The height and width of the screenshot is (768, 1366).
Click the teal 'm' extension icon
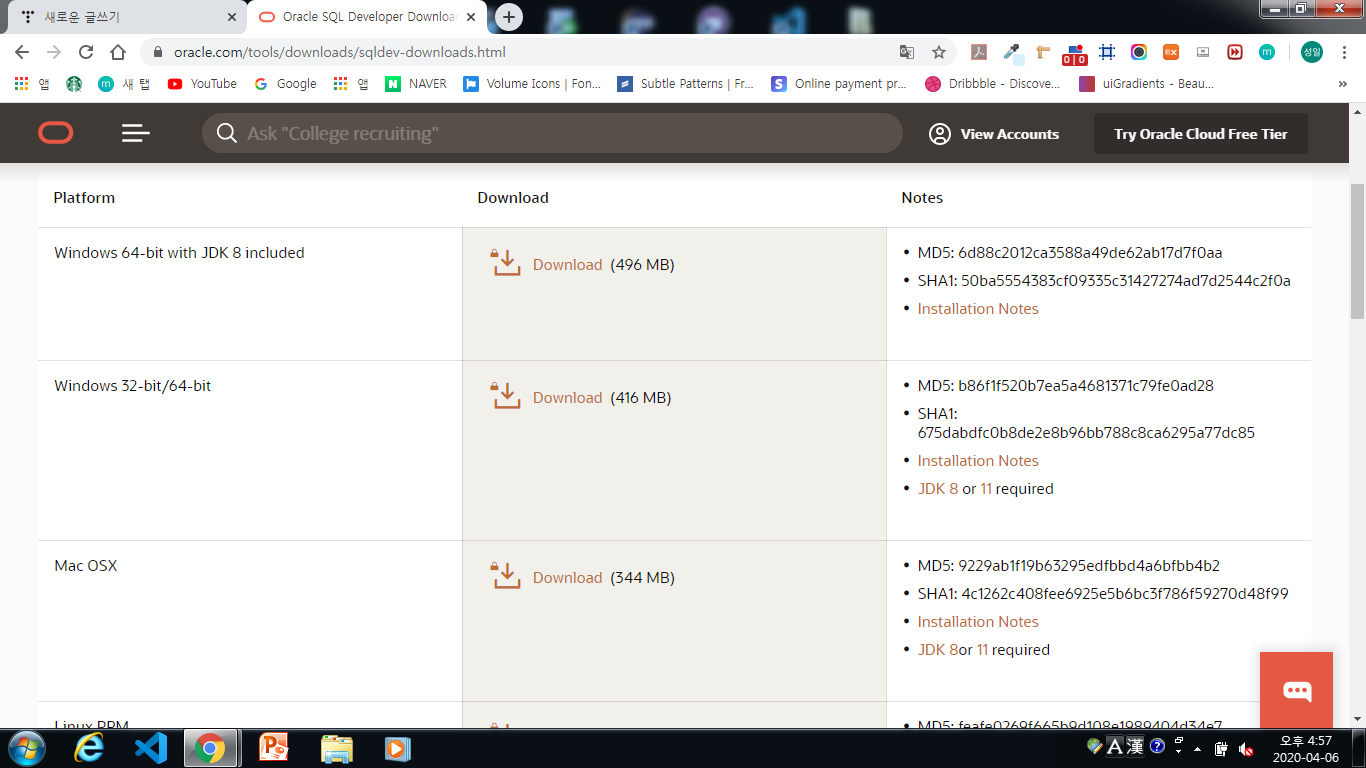1267,52
